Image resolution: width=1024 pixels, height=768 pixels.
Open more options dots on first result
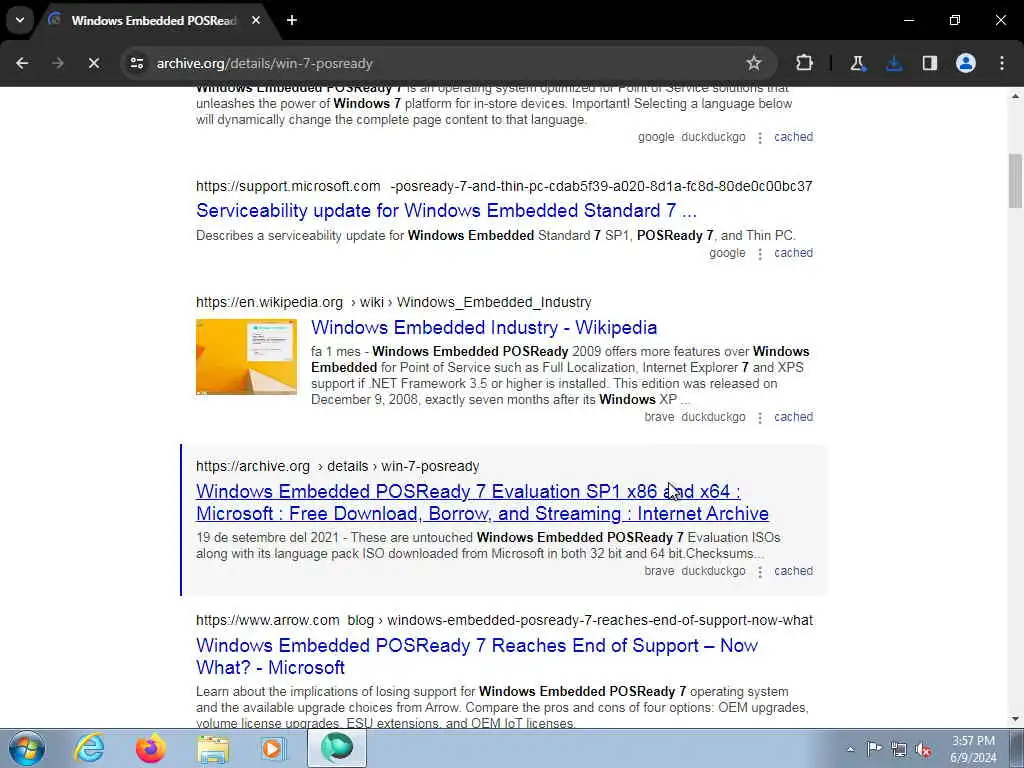[x=760, y=138]
